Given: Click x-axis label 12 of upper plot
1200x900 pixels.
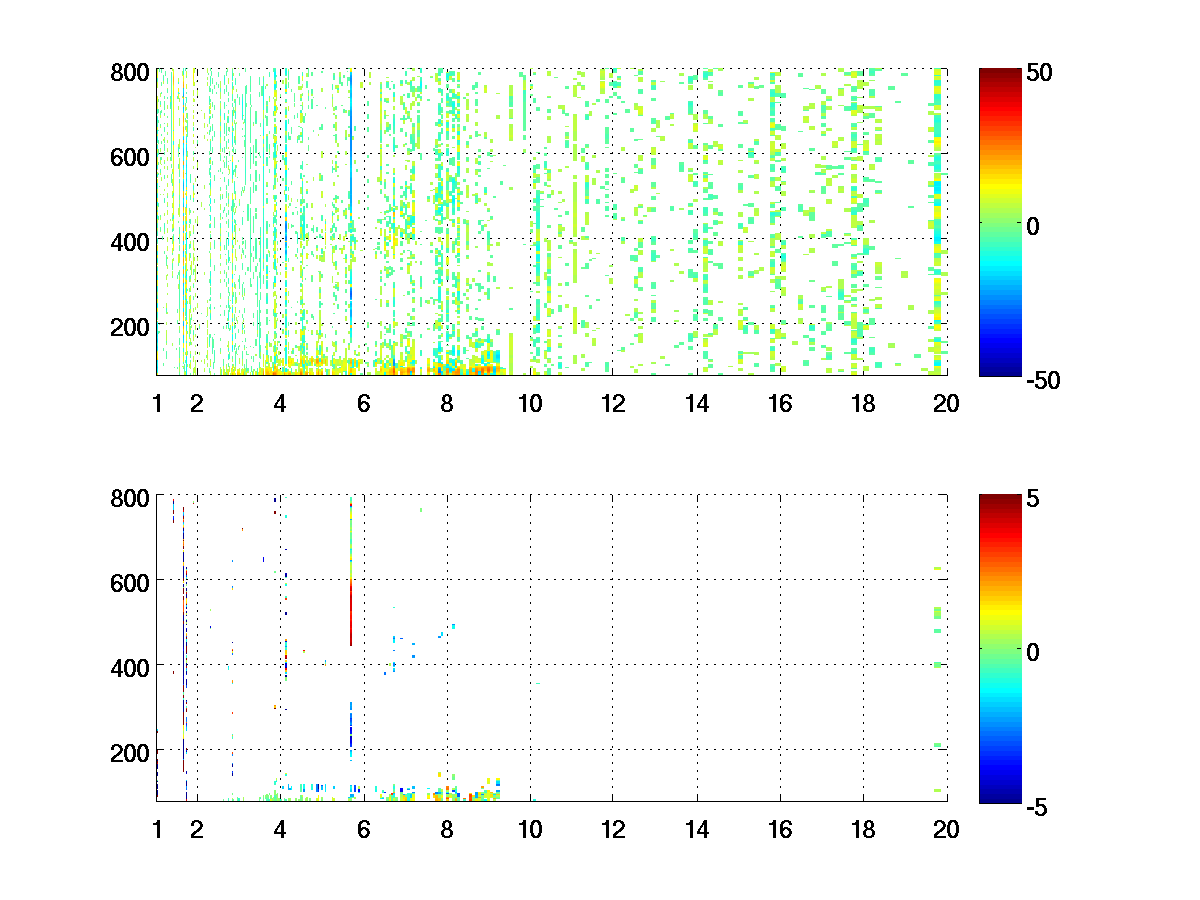Looking at the screenshot, I should pos(613,404).
